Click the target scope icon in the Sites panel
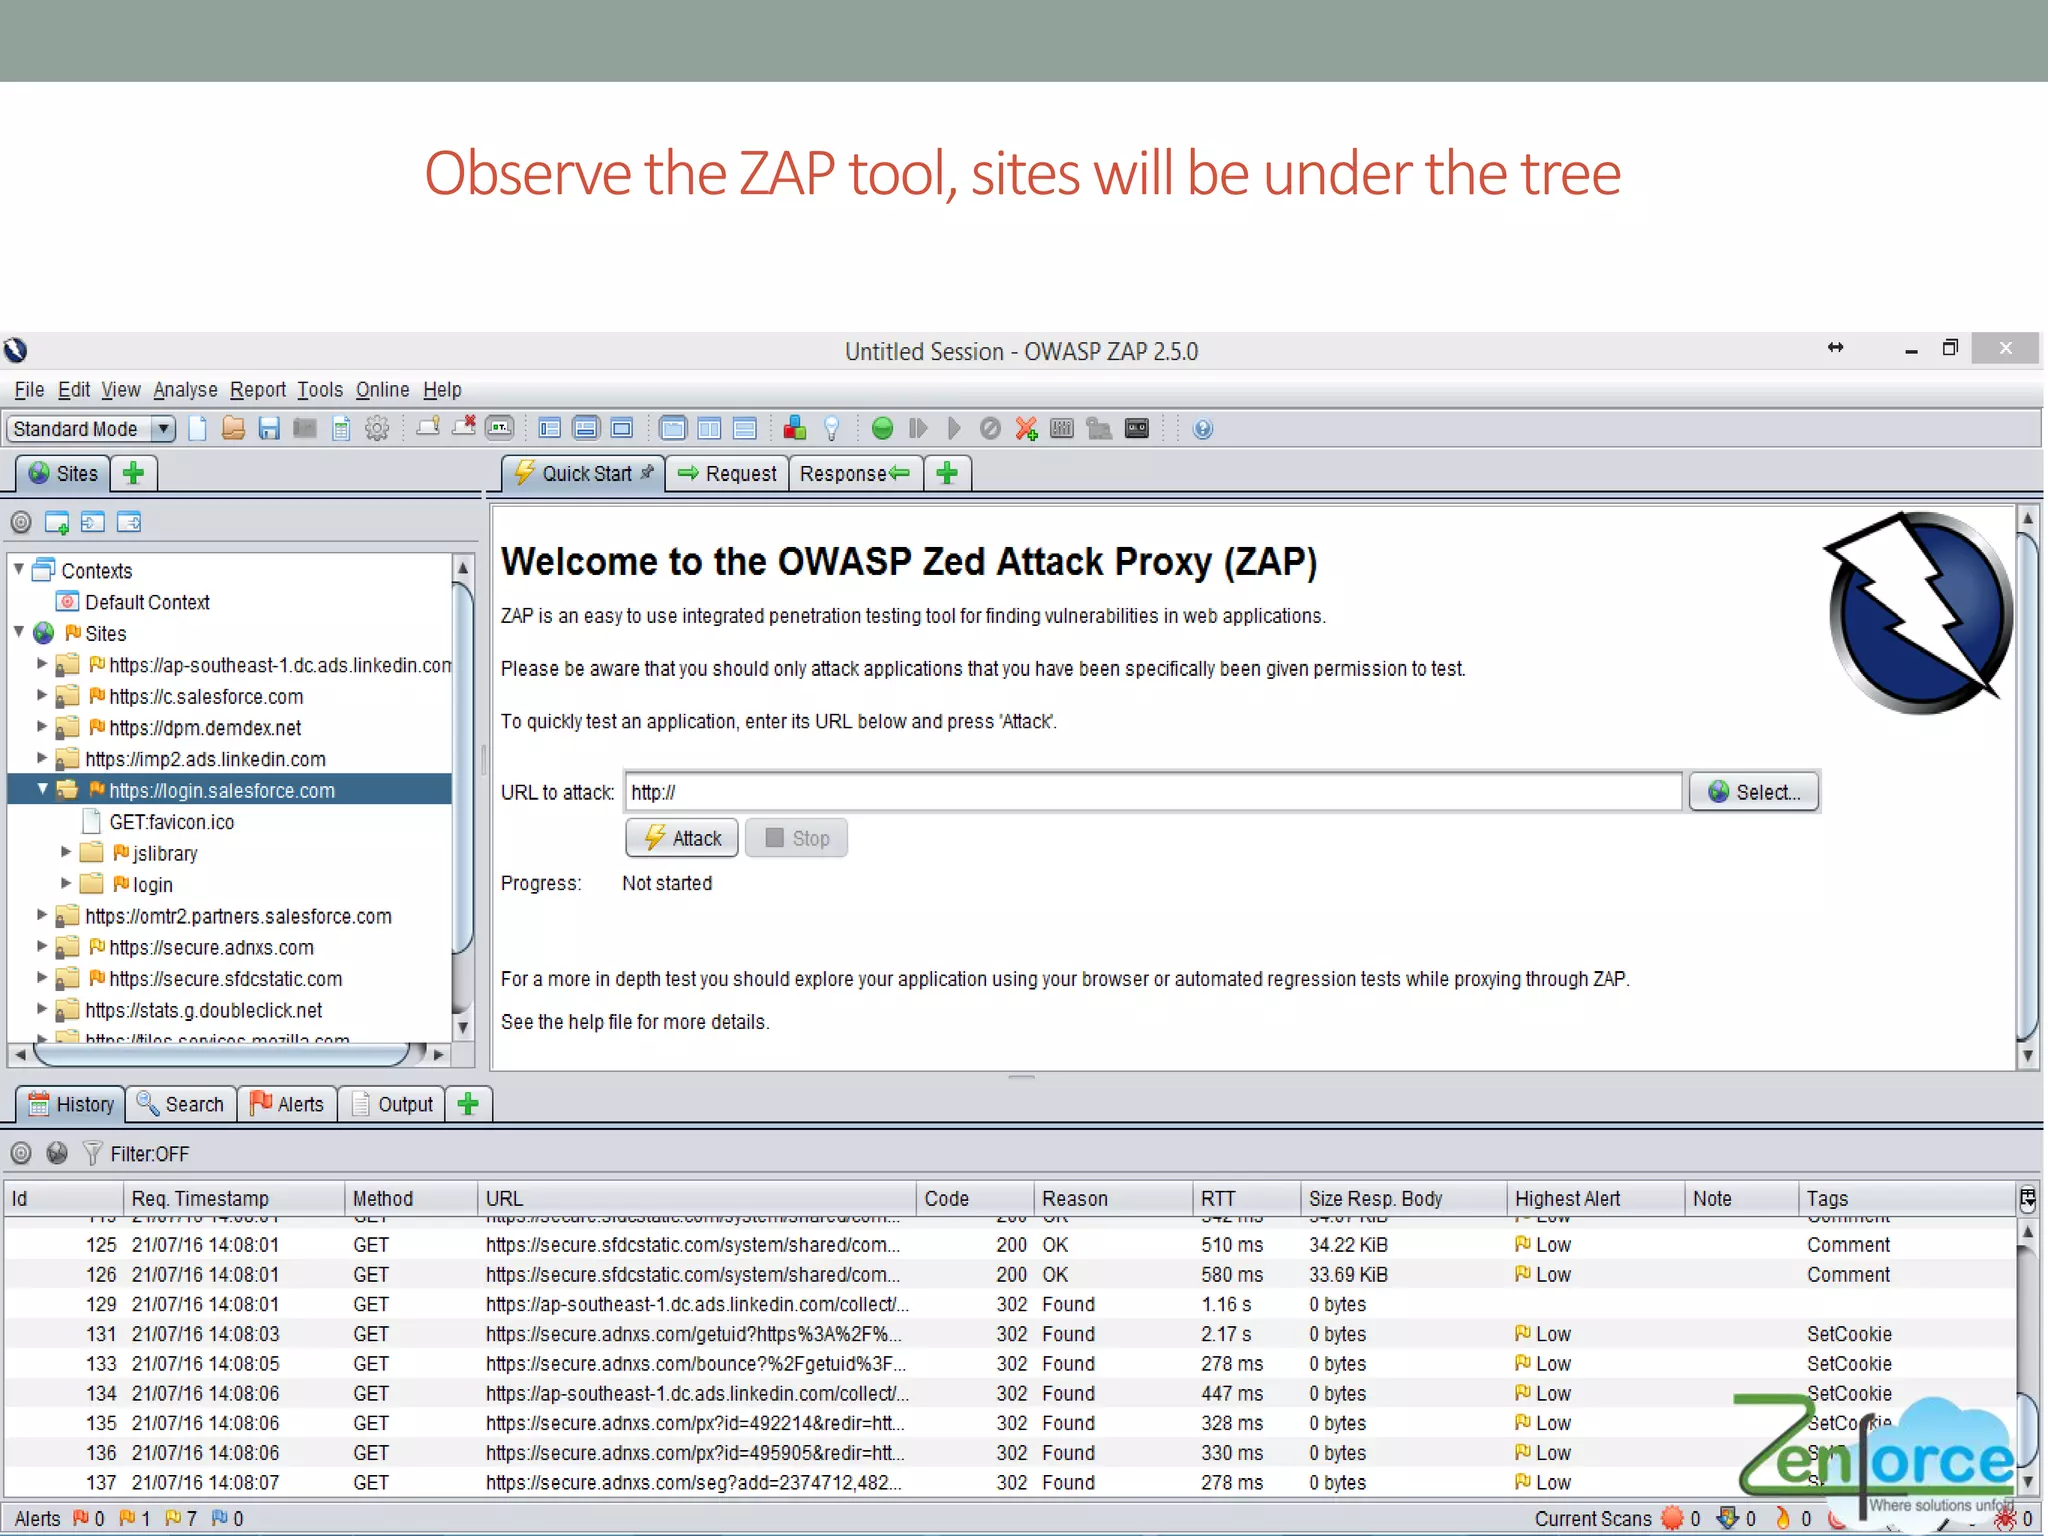The image size is (2048, 1536). tap(21, 522)
